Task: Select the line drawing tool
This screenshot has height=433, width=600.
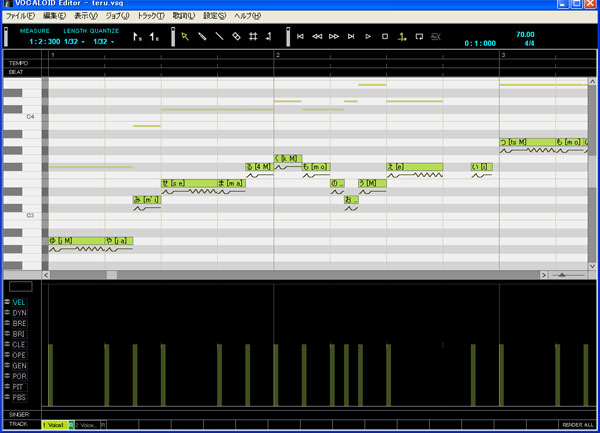Action: point(219,36)
